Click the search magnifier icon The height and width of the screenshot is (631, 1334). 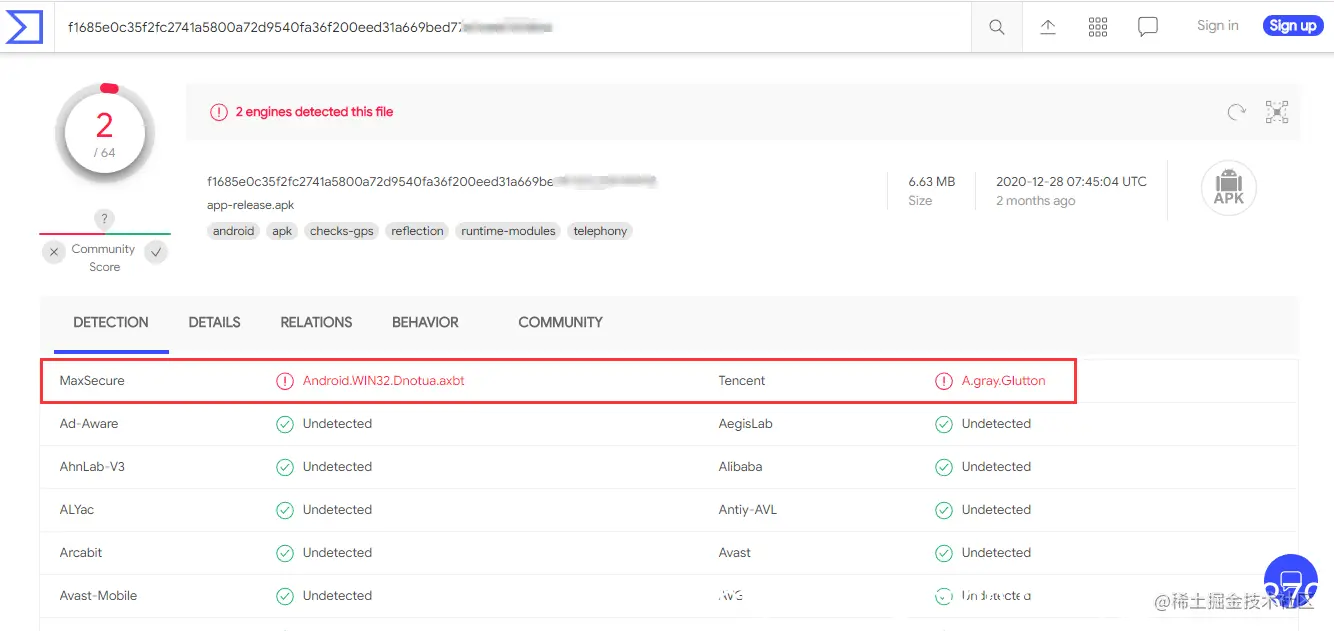[x=997, y=27]
